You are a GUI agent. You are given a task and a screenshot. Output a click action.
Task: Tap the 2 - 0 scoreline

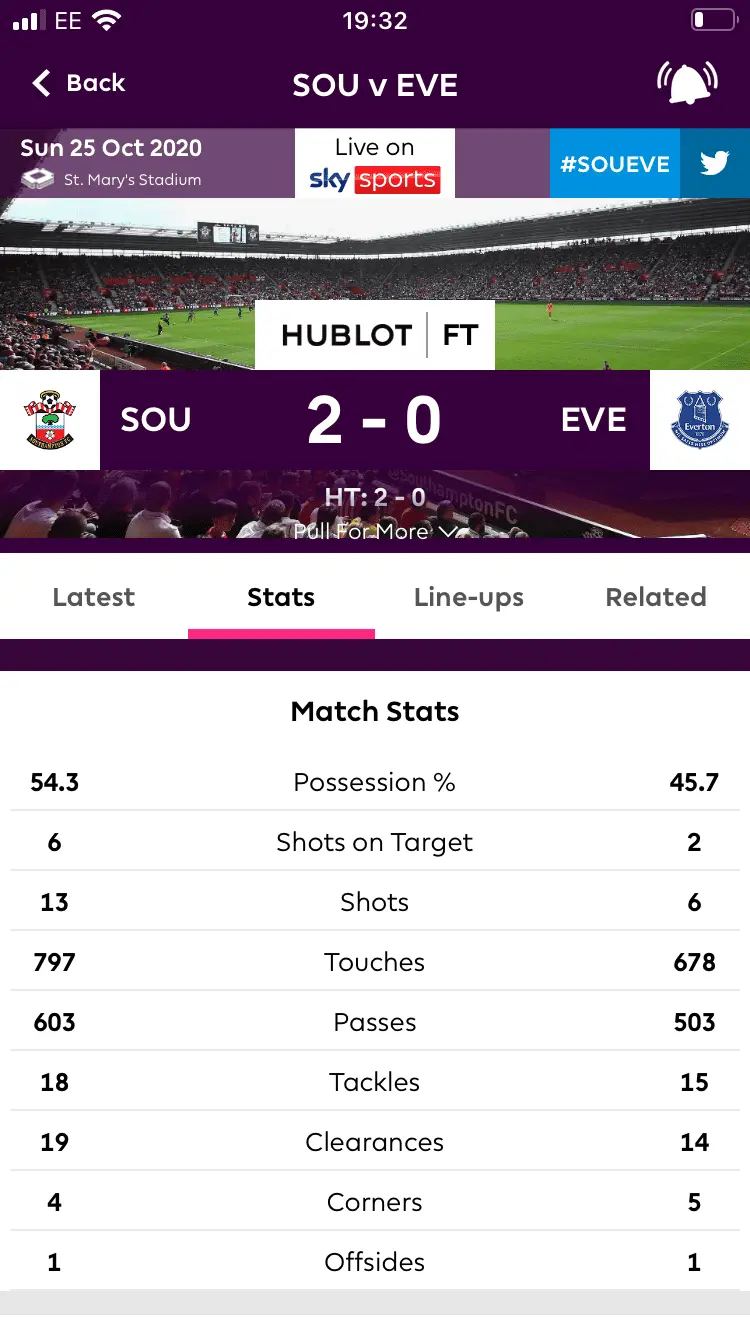pyautogui.click(x=374, y=420)
